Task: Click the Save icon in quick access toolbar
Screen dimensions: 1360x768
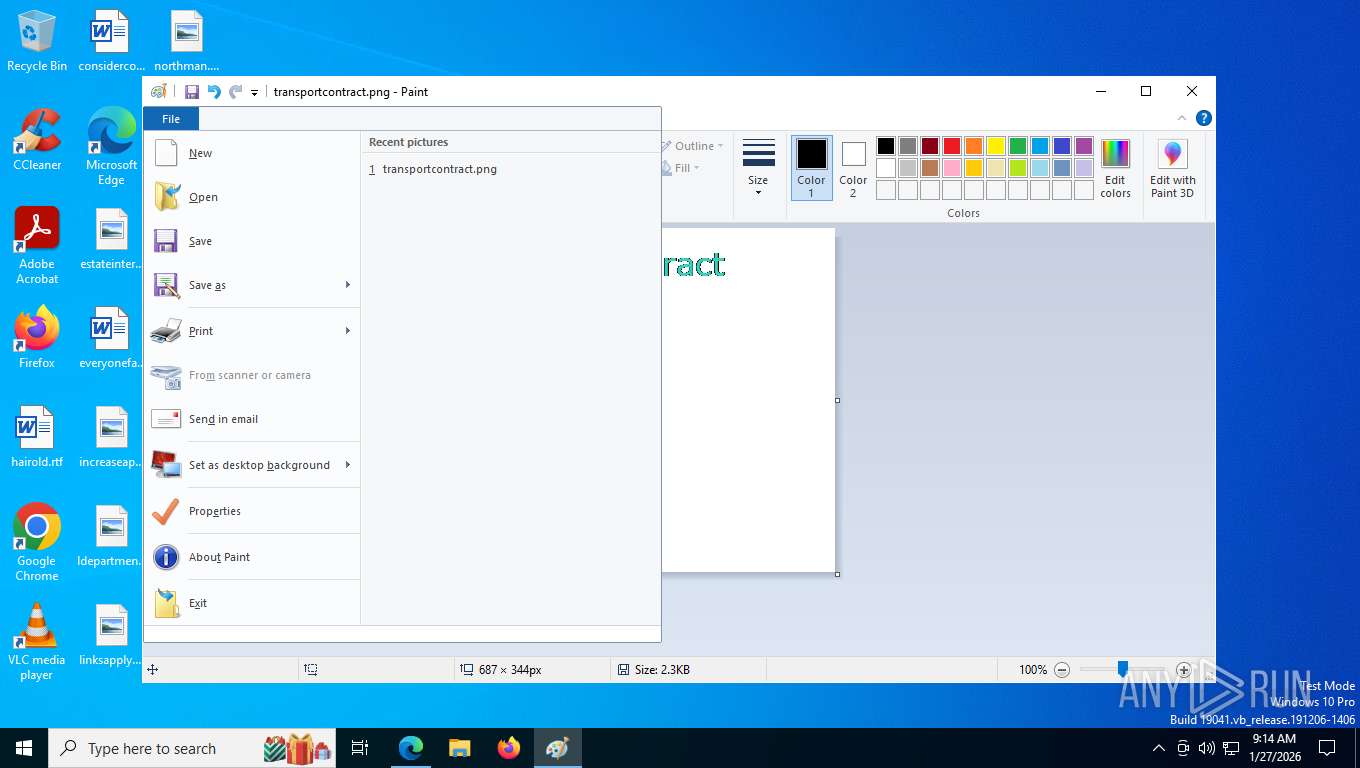Action: [191, 92]
